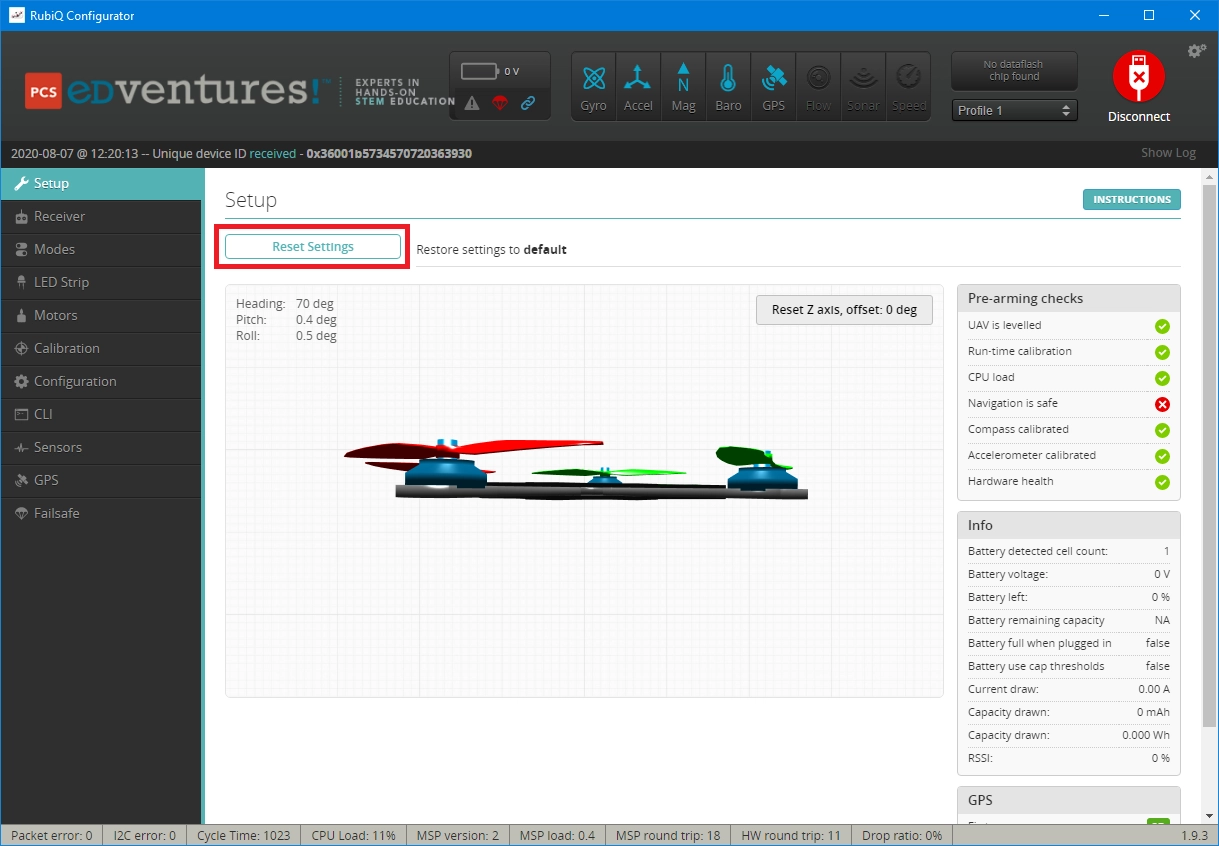The image size is (1219, 846).
Task: Click Drop ratio in status bar
Action: pos(900,835)
